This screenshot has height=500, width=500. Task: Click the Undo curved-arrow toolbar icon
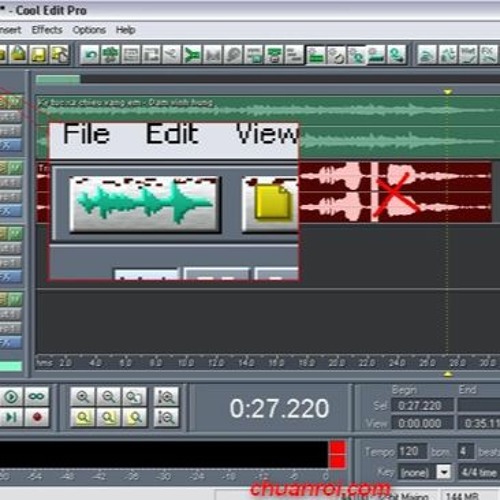[x=90, y=54]
